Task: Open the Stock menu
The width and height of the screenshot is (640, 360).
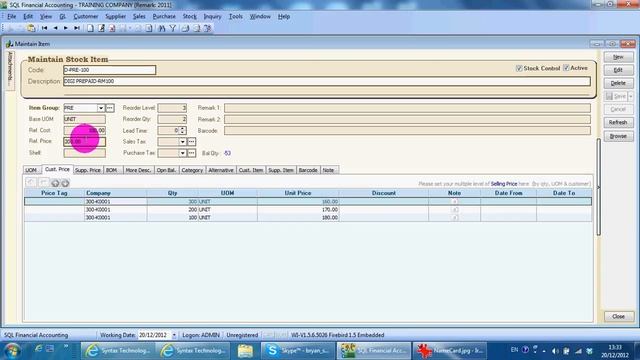Action: (x=189, y=16)
